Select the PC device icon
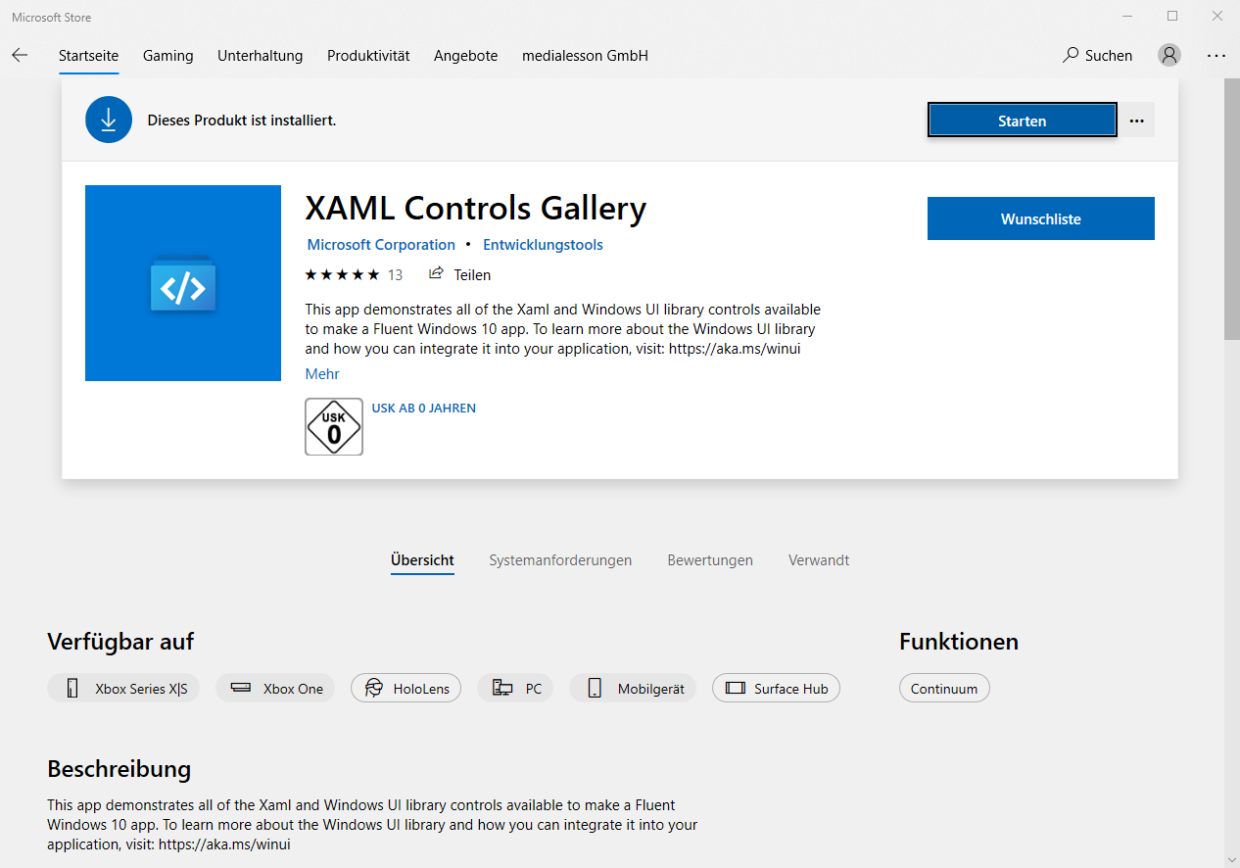The height and width of the screenshot is (868, 1240). point(502,687)
